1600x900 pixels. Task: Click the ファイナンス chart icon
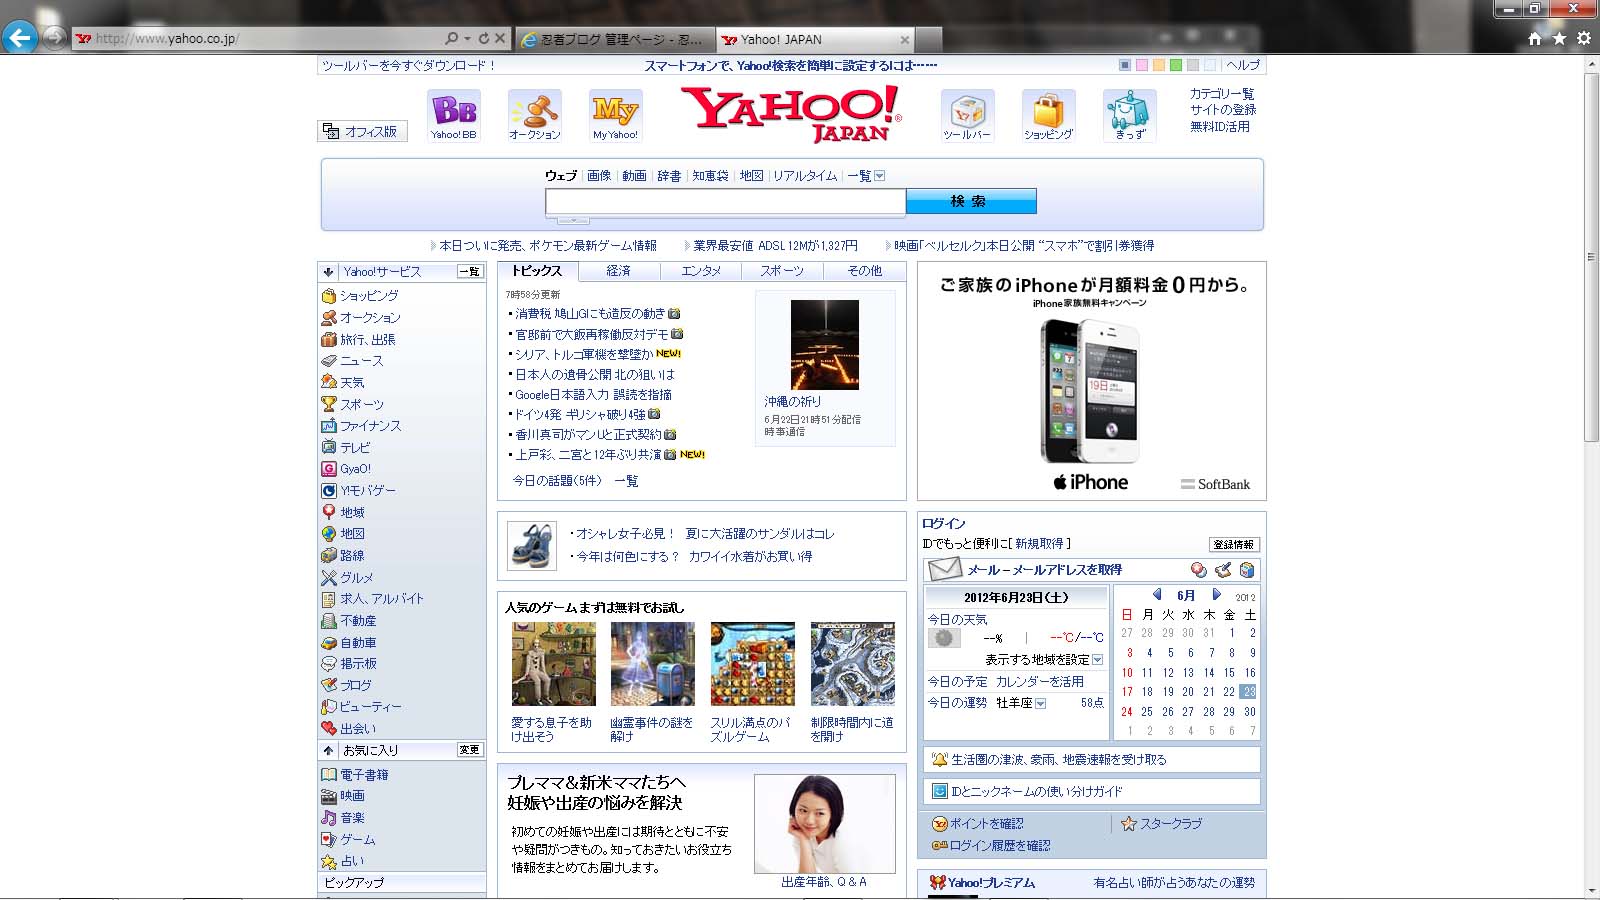(x=328, y=426)
